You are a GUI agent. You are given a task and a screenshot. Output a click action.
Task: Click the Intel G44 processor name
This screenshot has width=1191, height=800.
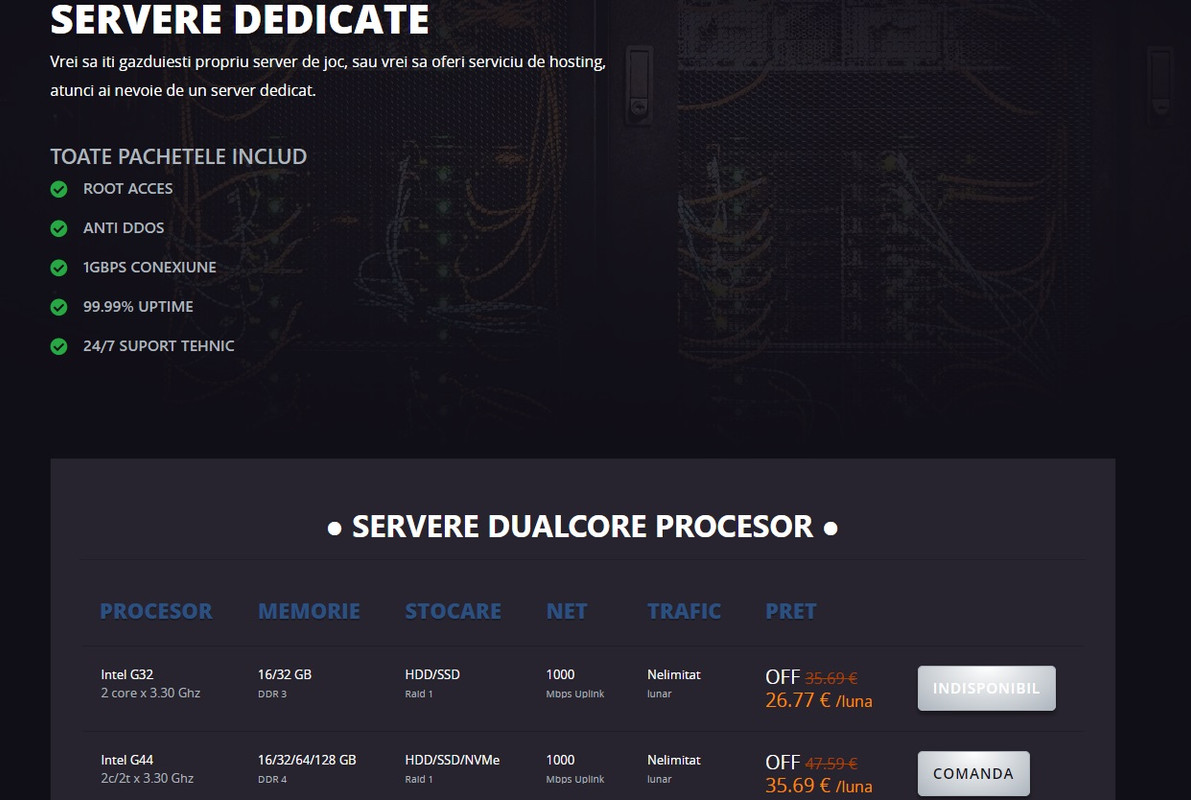tap(127, 760)
